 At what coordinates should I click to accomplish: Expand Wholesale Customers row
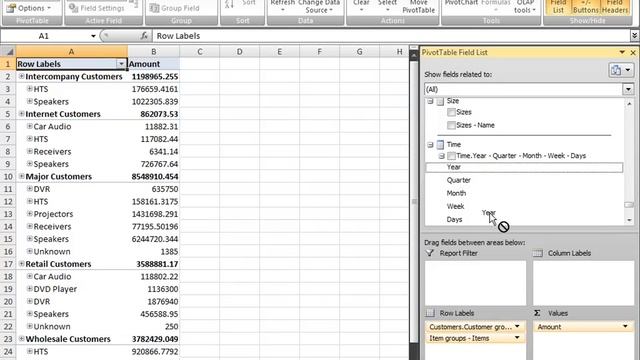pos(21,339)
